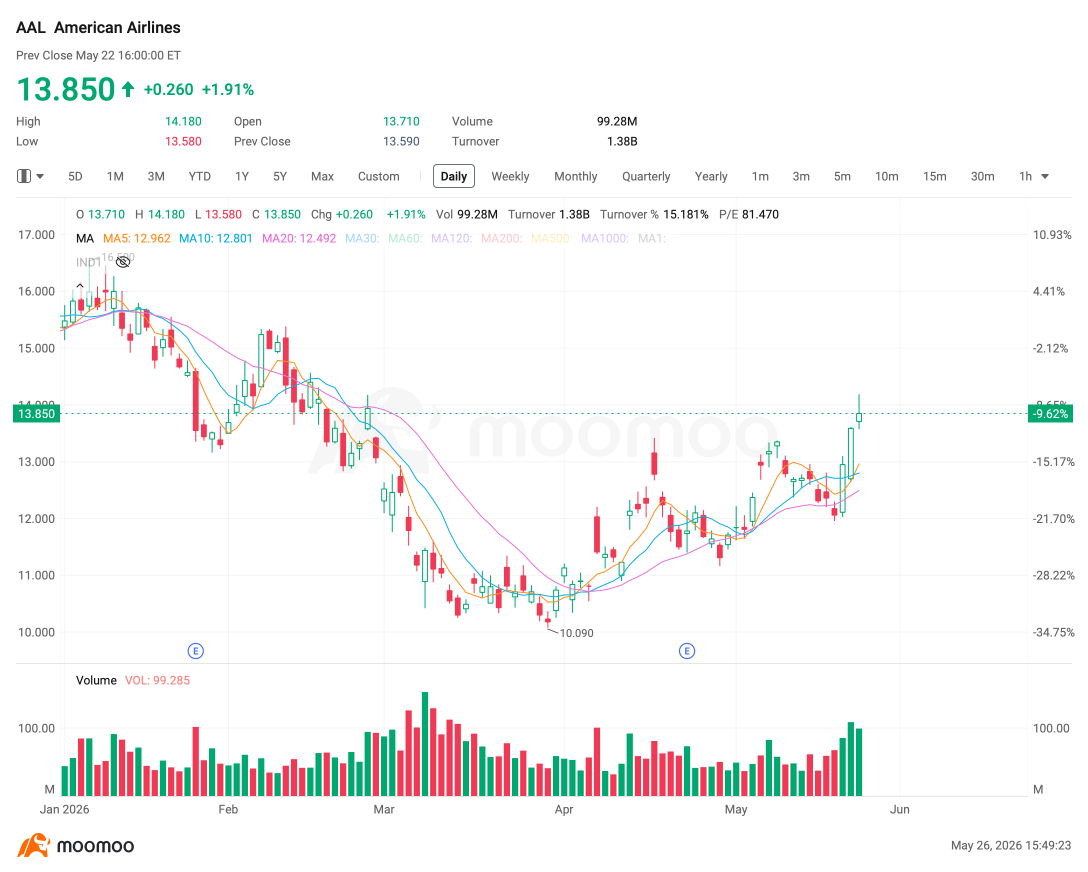Image resolution: width=1088 pixels, height=872 pixels.
Task: Click the MA120 indicator label
Action: [452, 238]
